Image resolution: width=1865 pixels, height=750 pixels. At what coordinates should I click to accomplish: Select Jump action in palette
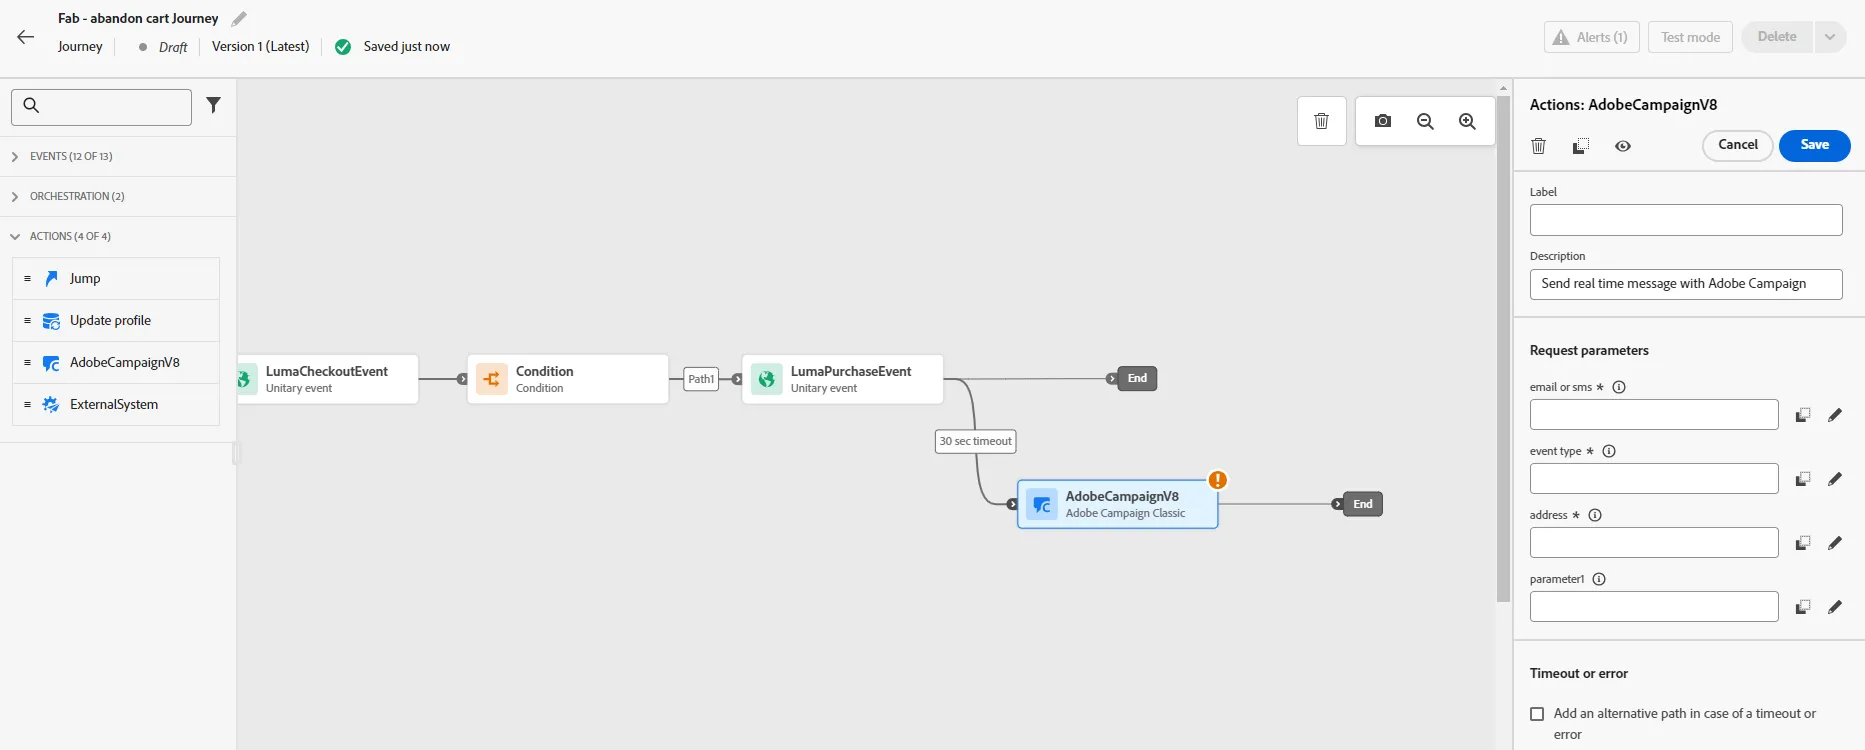(x=116, y=279)
